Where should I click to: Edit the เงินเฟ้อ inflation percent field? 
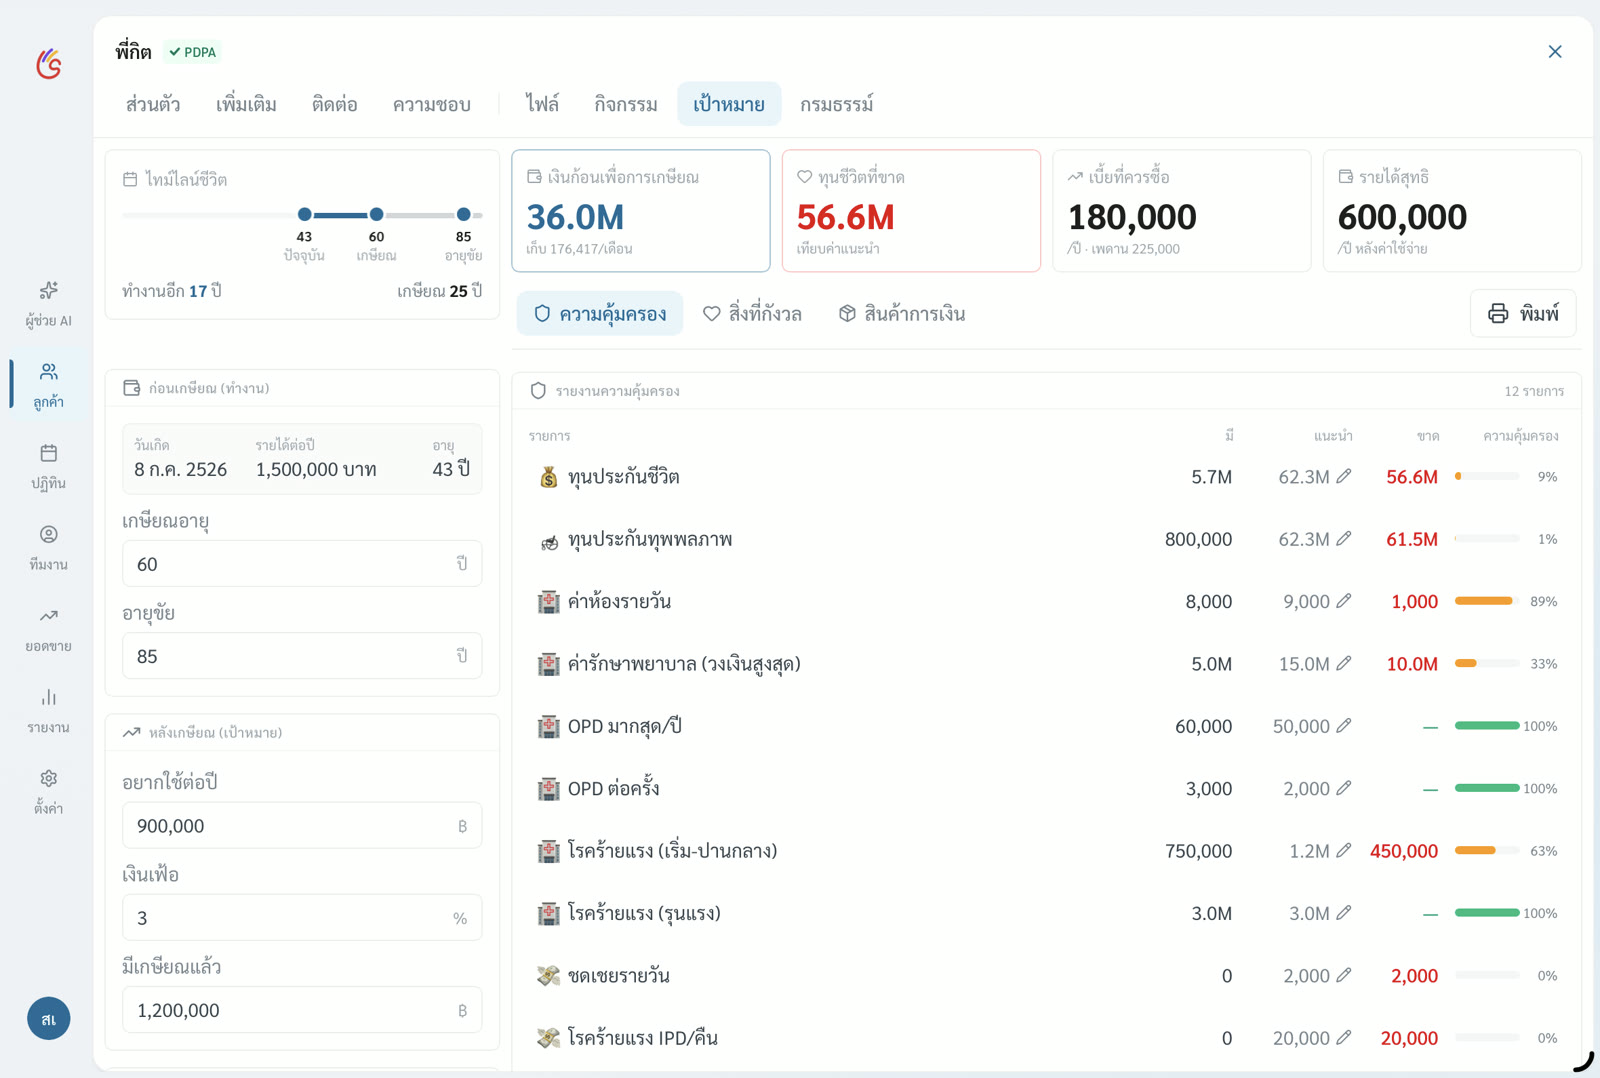(x=302, y=918)
